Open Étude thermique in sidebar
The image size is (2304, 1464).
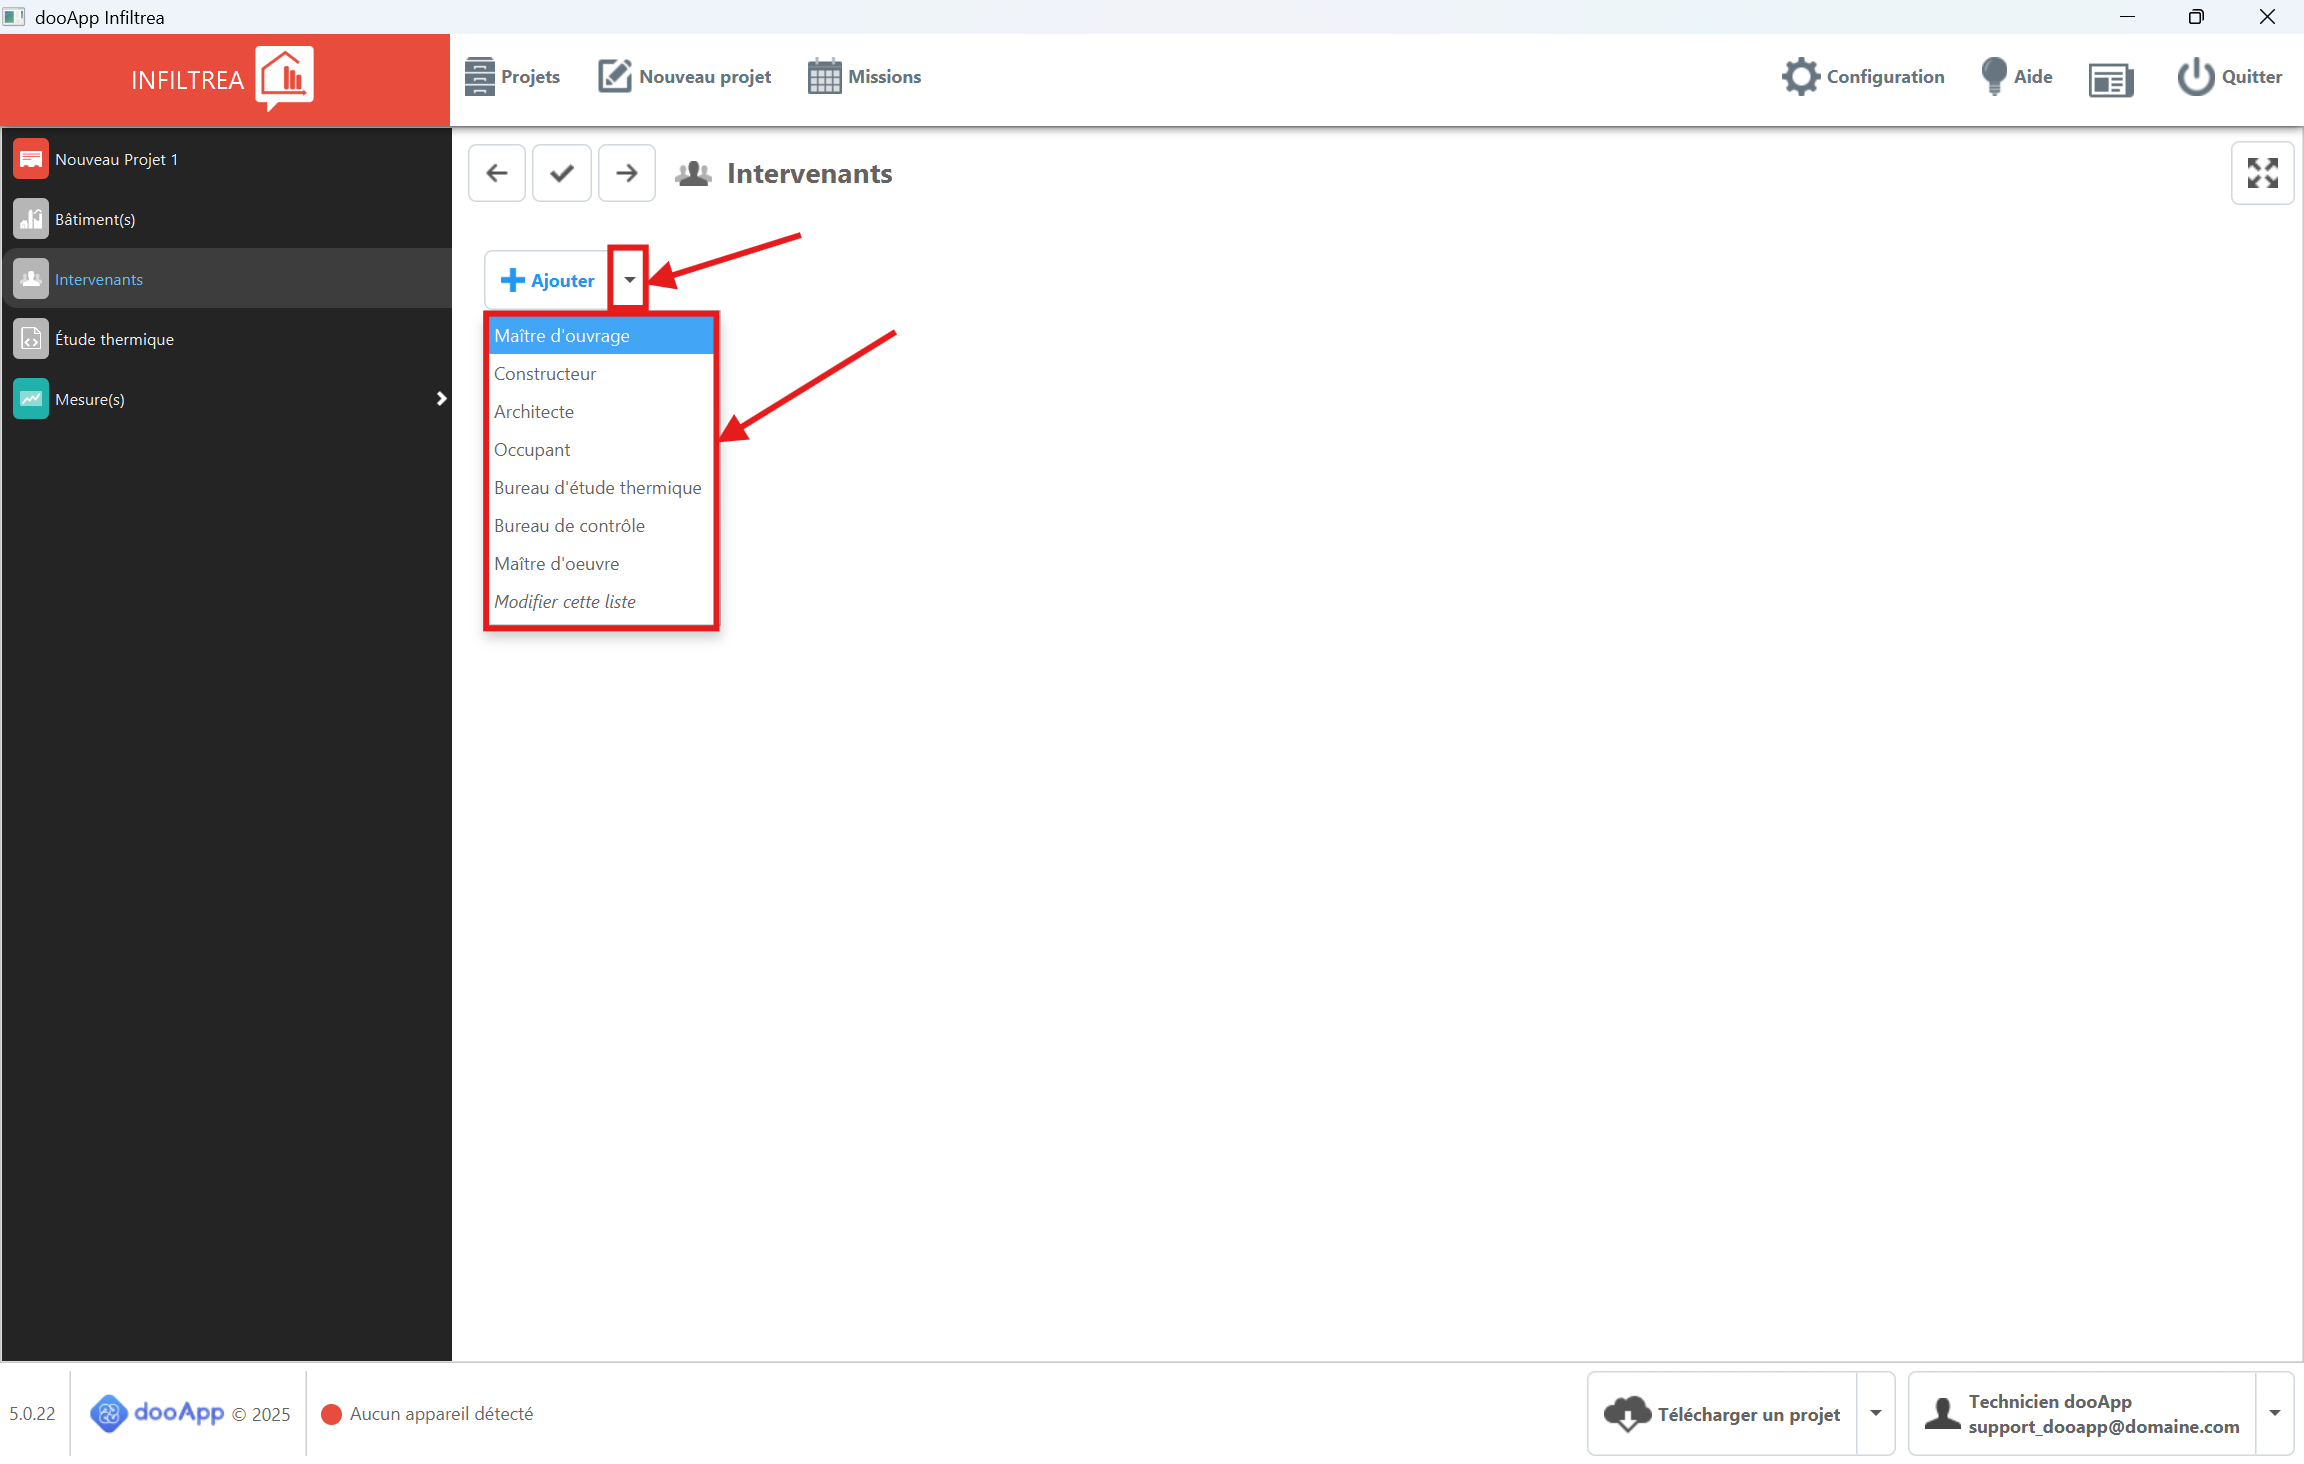[x=226, y=339]
